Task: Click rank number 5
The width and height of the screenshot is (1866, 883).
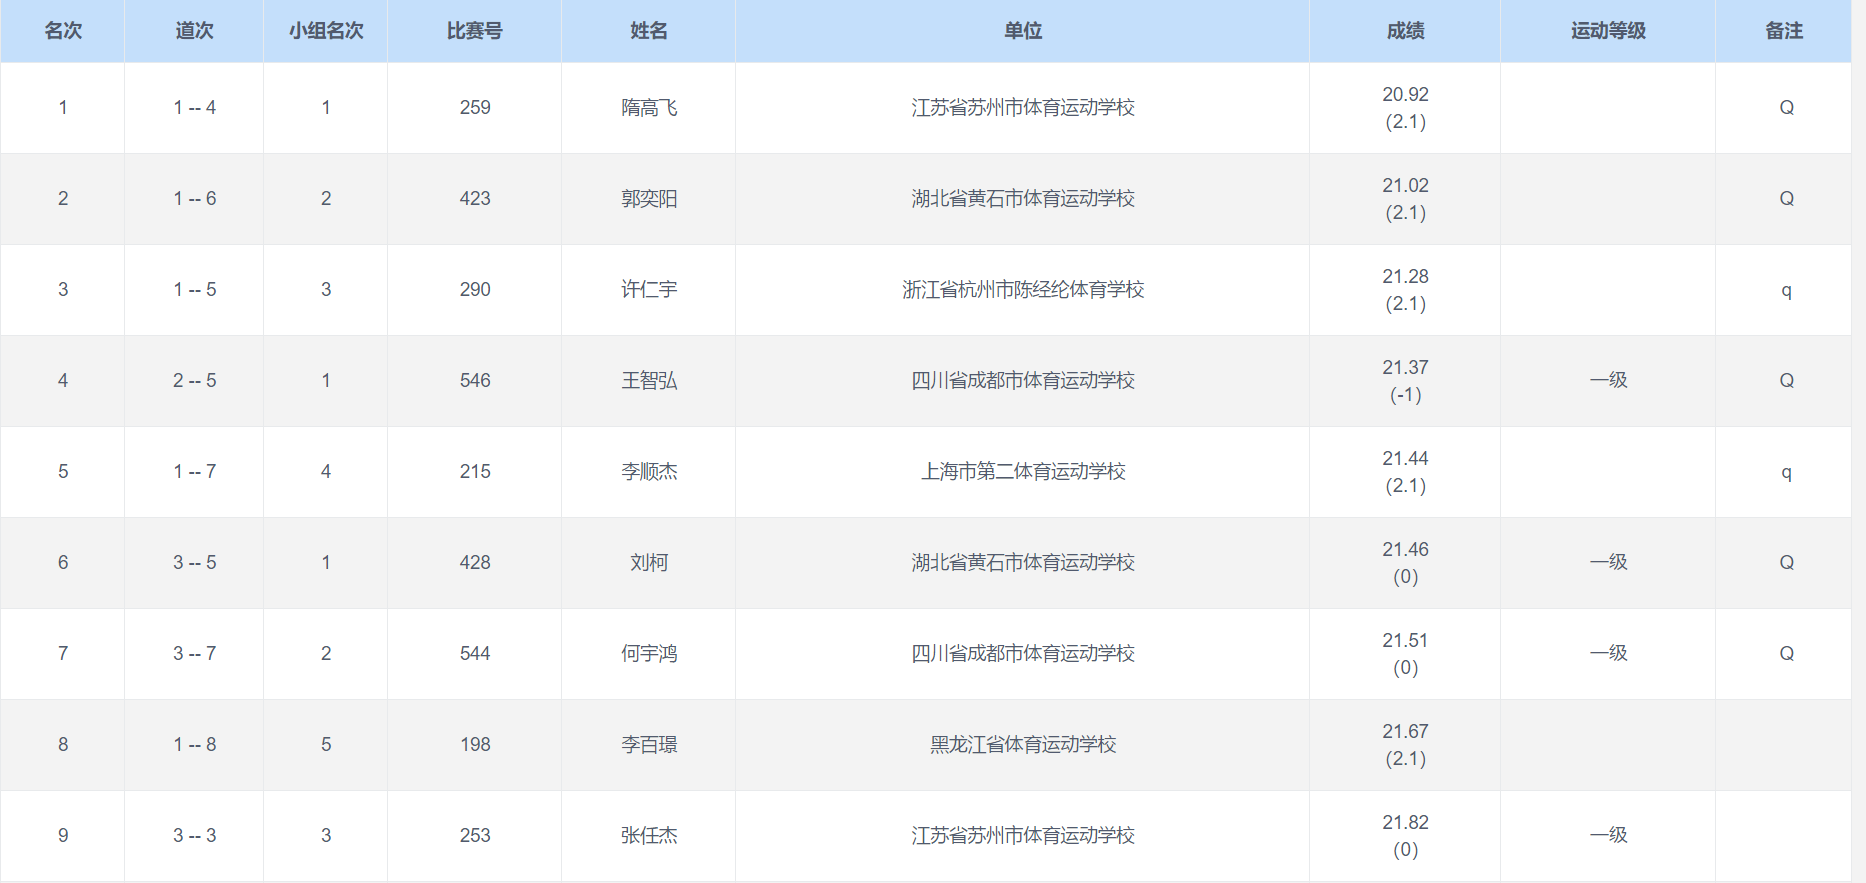Action: pyautogui.click(x=63, y=472)
